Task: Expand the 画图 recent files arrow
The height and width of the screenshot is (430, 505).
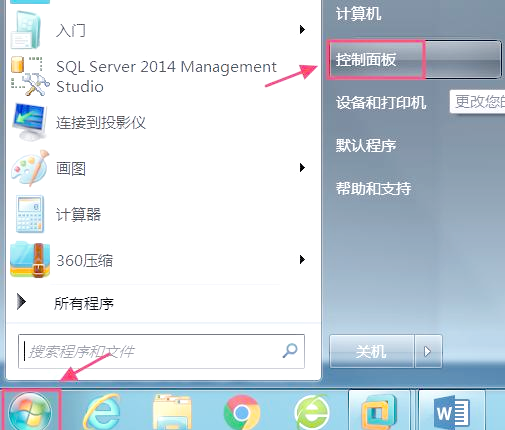Action: click(x=302, y=167)
